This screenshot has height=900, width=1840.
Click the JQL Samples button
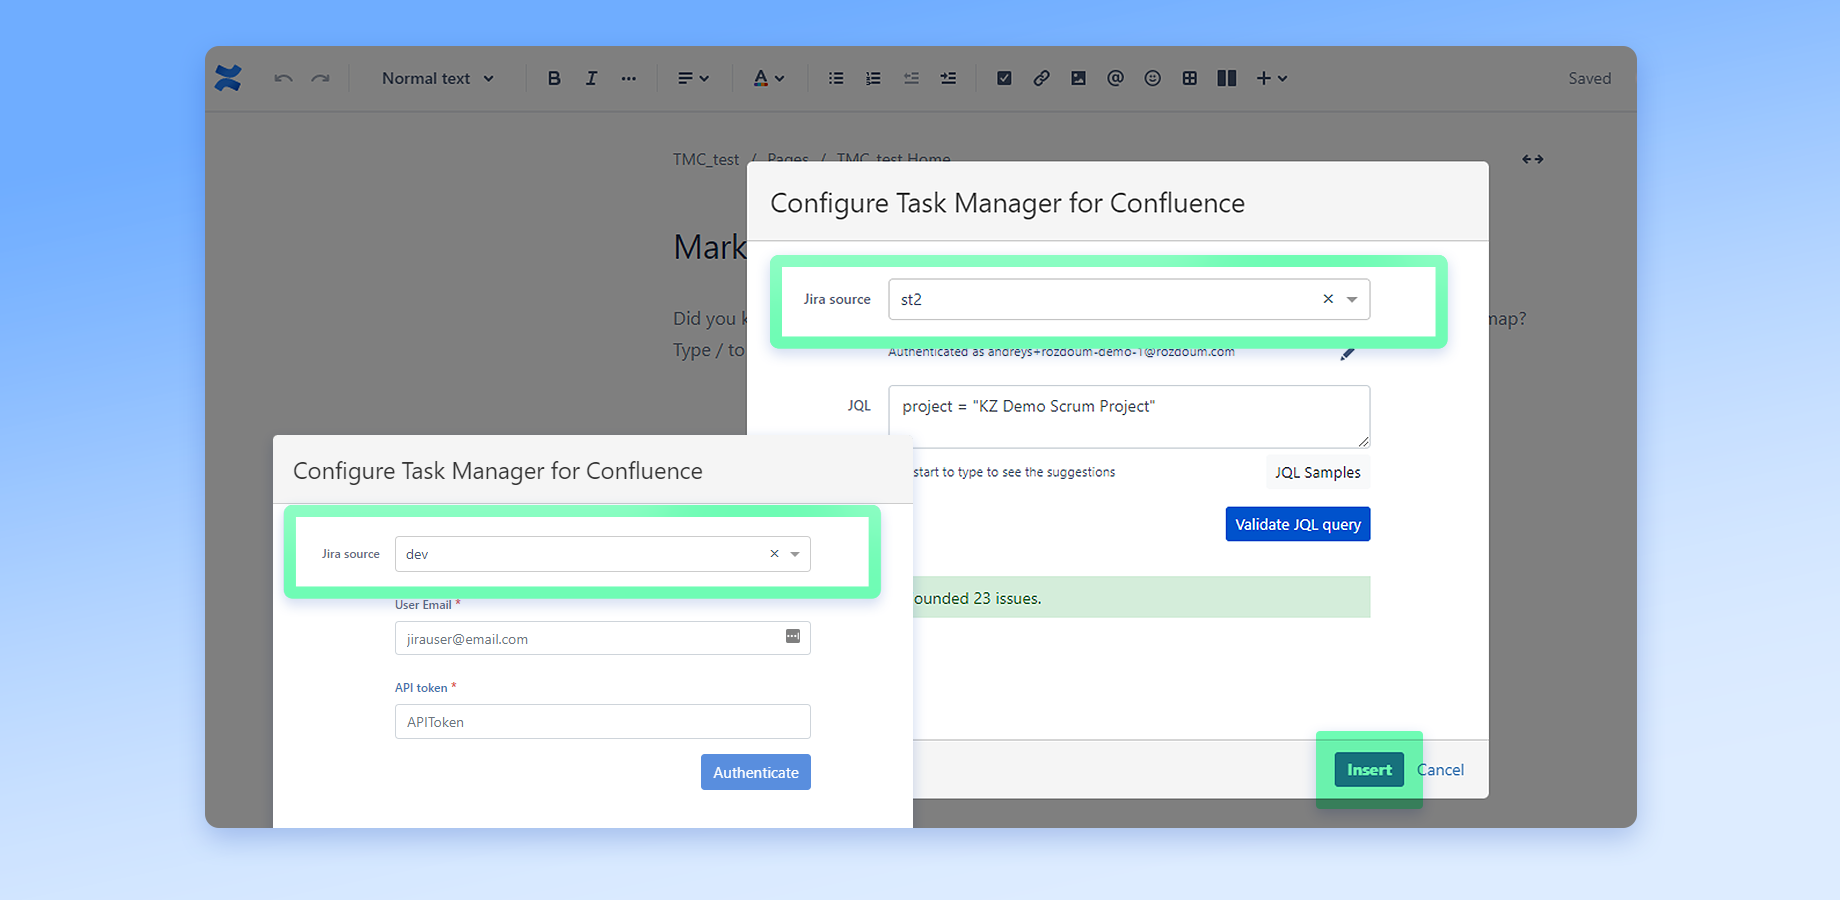click(x=1317, y=472)
